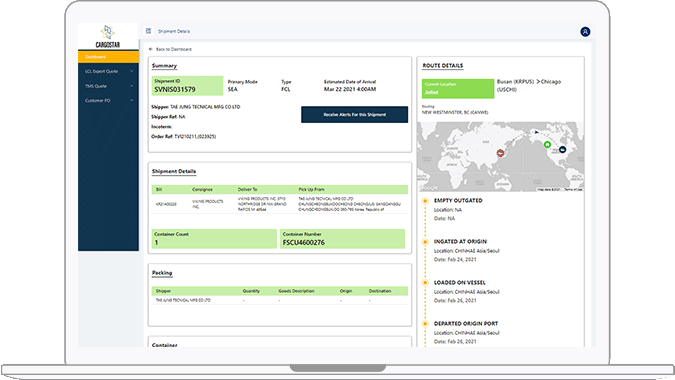
Task: Click Current Location Joliet box
Action: coord(458,88)
